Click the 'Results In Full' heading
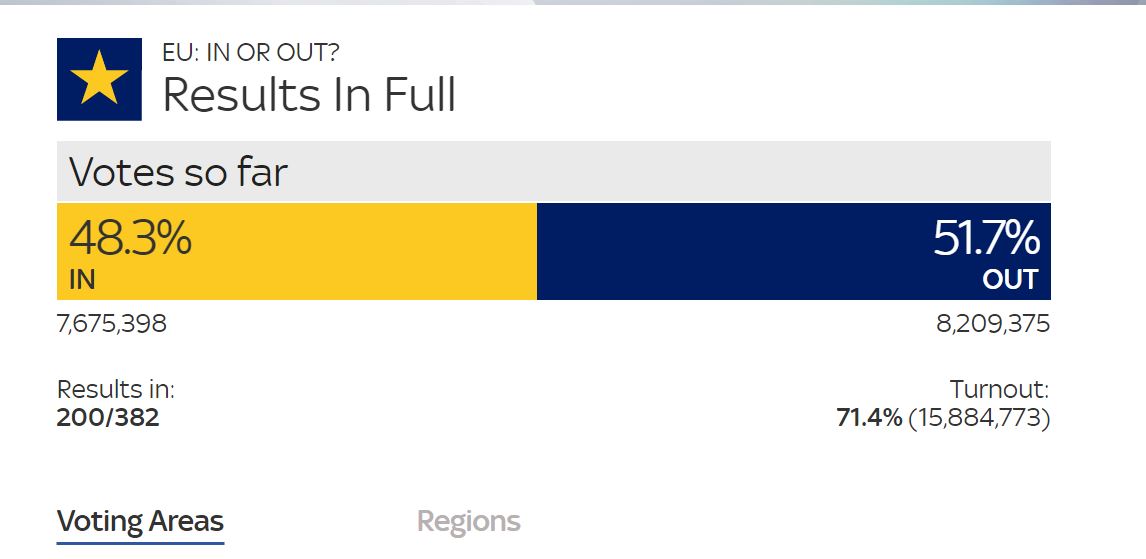Viewport: 1146px width, 559px height. pos(309,95)
